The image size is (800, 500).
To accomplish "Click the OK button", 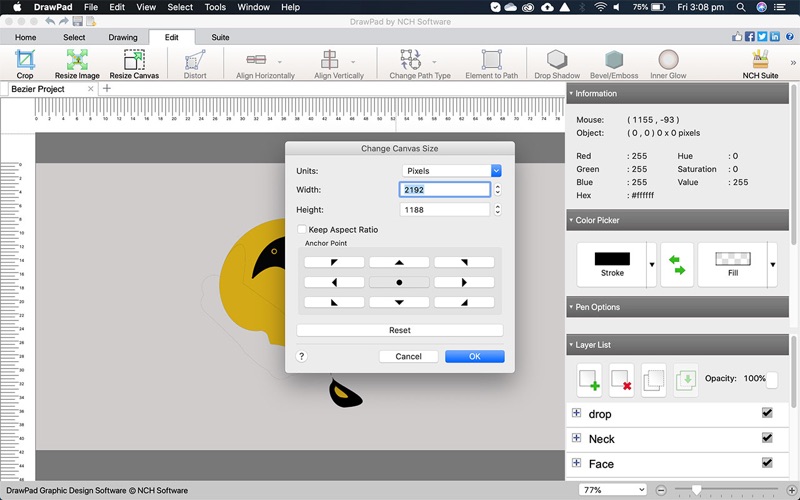I will point(474,356).
